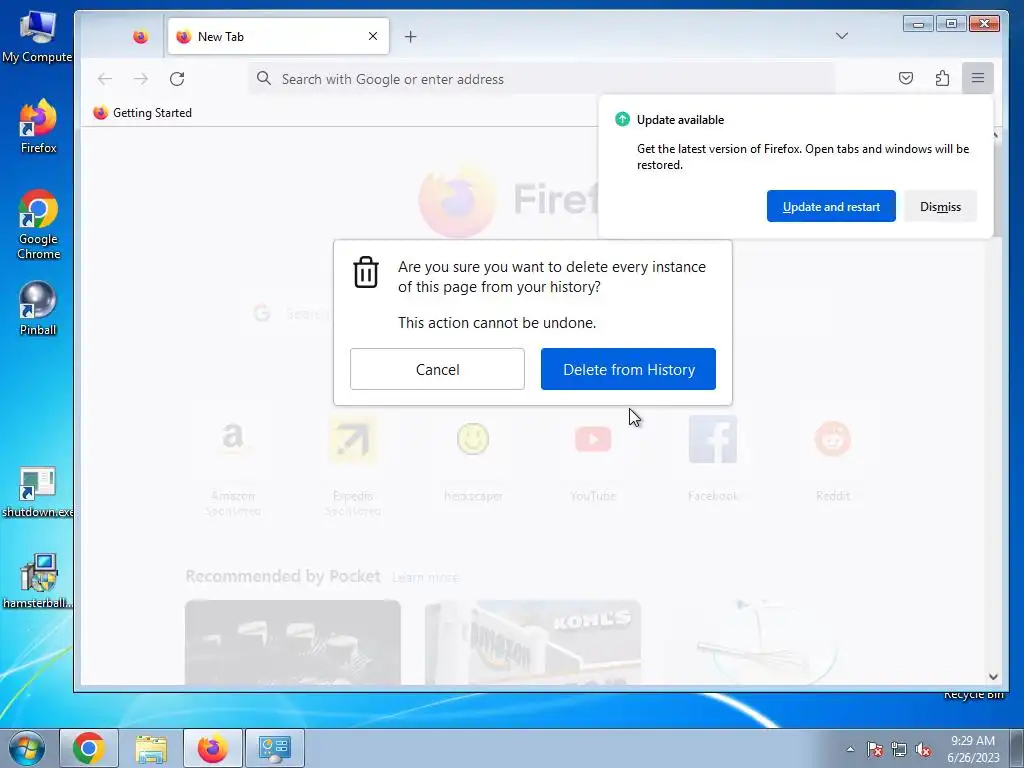The width and height of the screenshot is (1024, 768).
Task: Go forward one page
Action: point(141,79)
